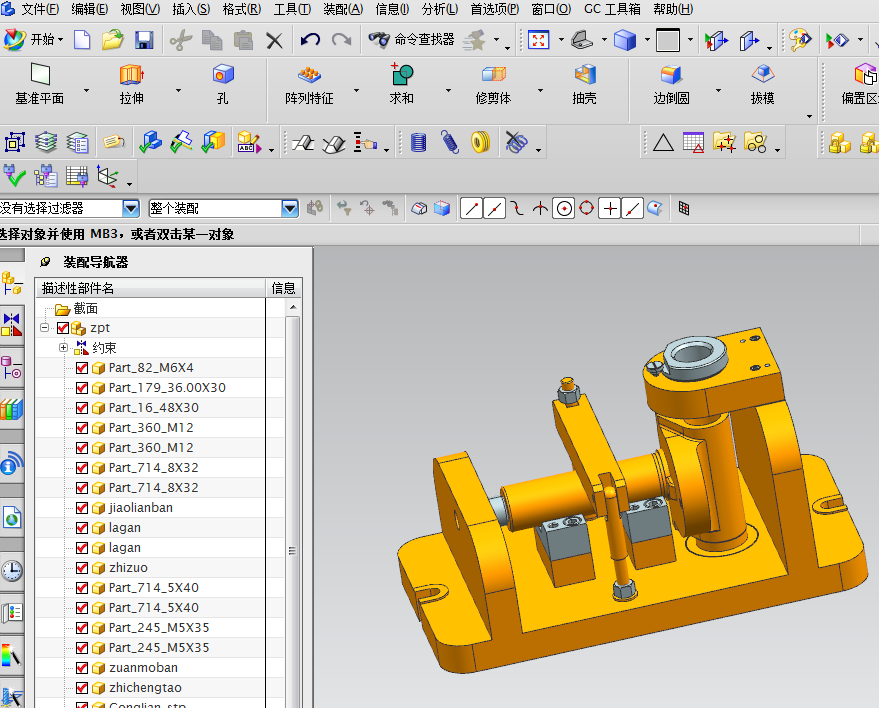The width and height of the screenshot is (879, 708).
Task: Click the assembly navigator vertical scrollbar
Action: click(292, 505)
